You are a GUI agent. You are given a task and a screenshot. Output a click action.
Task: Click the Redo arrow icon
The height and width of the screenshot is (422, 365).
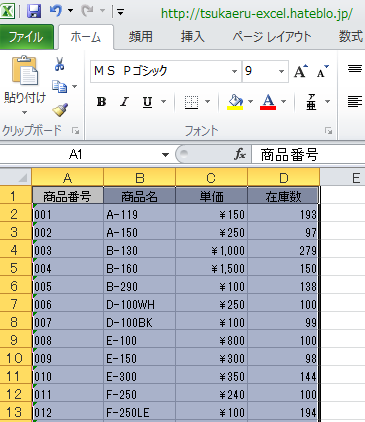[x=88, y=11]
